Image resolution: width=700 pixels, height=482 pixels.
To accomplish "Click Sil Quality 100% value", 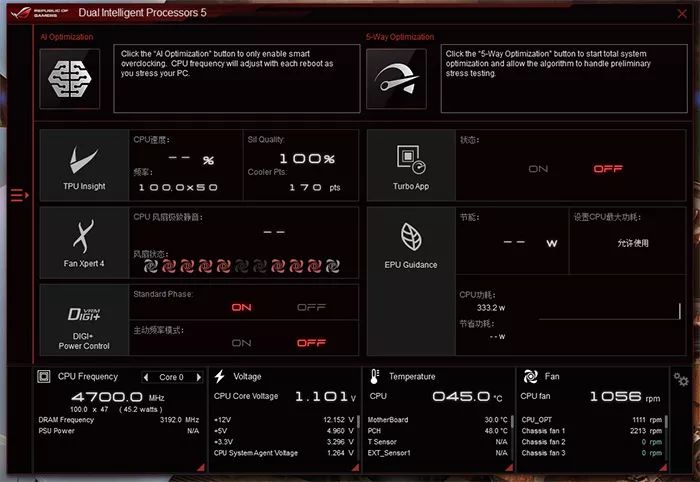I will [x=307, y=158].
